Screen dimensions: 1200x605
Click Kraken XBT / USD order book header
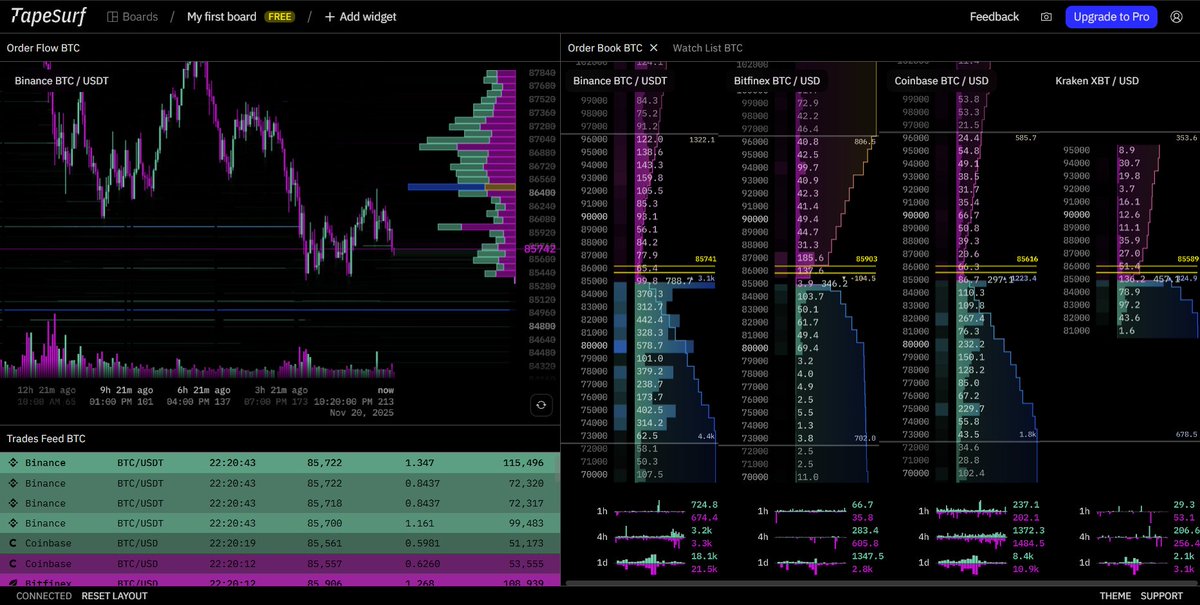tap(1097, 81)
